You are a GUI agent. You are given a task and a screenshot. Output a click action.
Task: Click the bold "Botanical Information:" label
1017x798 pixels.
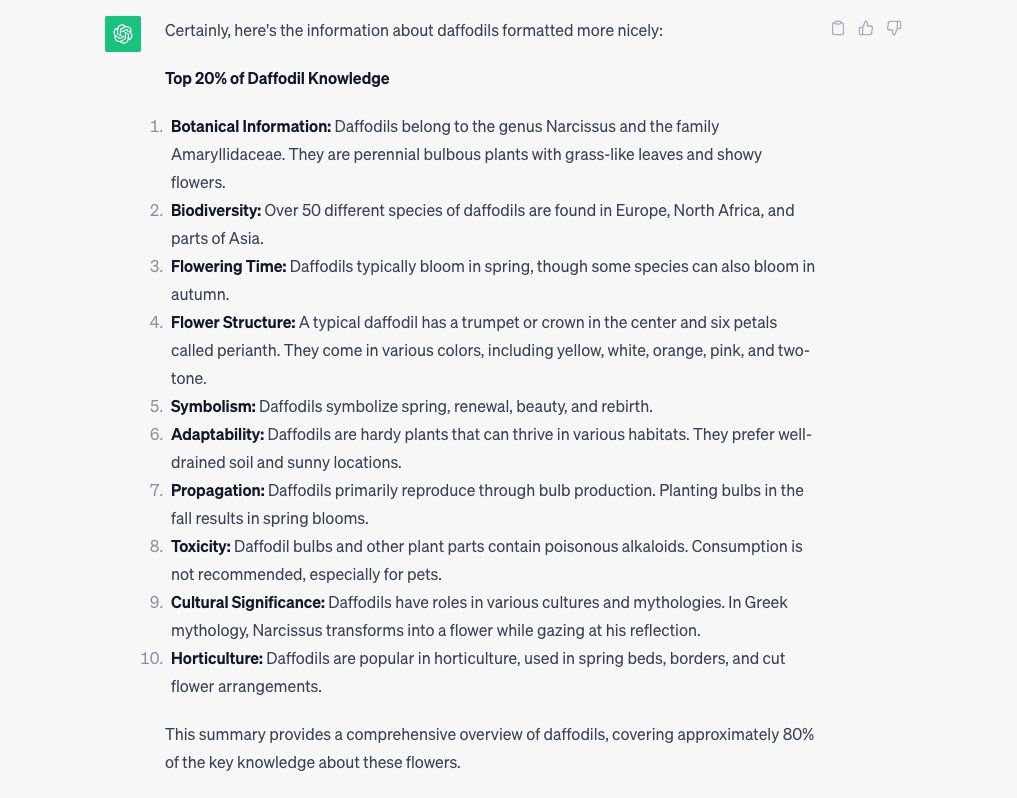250,126
